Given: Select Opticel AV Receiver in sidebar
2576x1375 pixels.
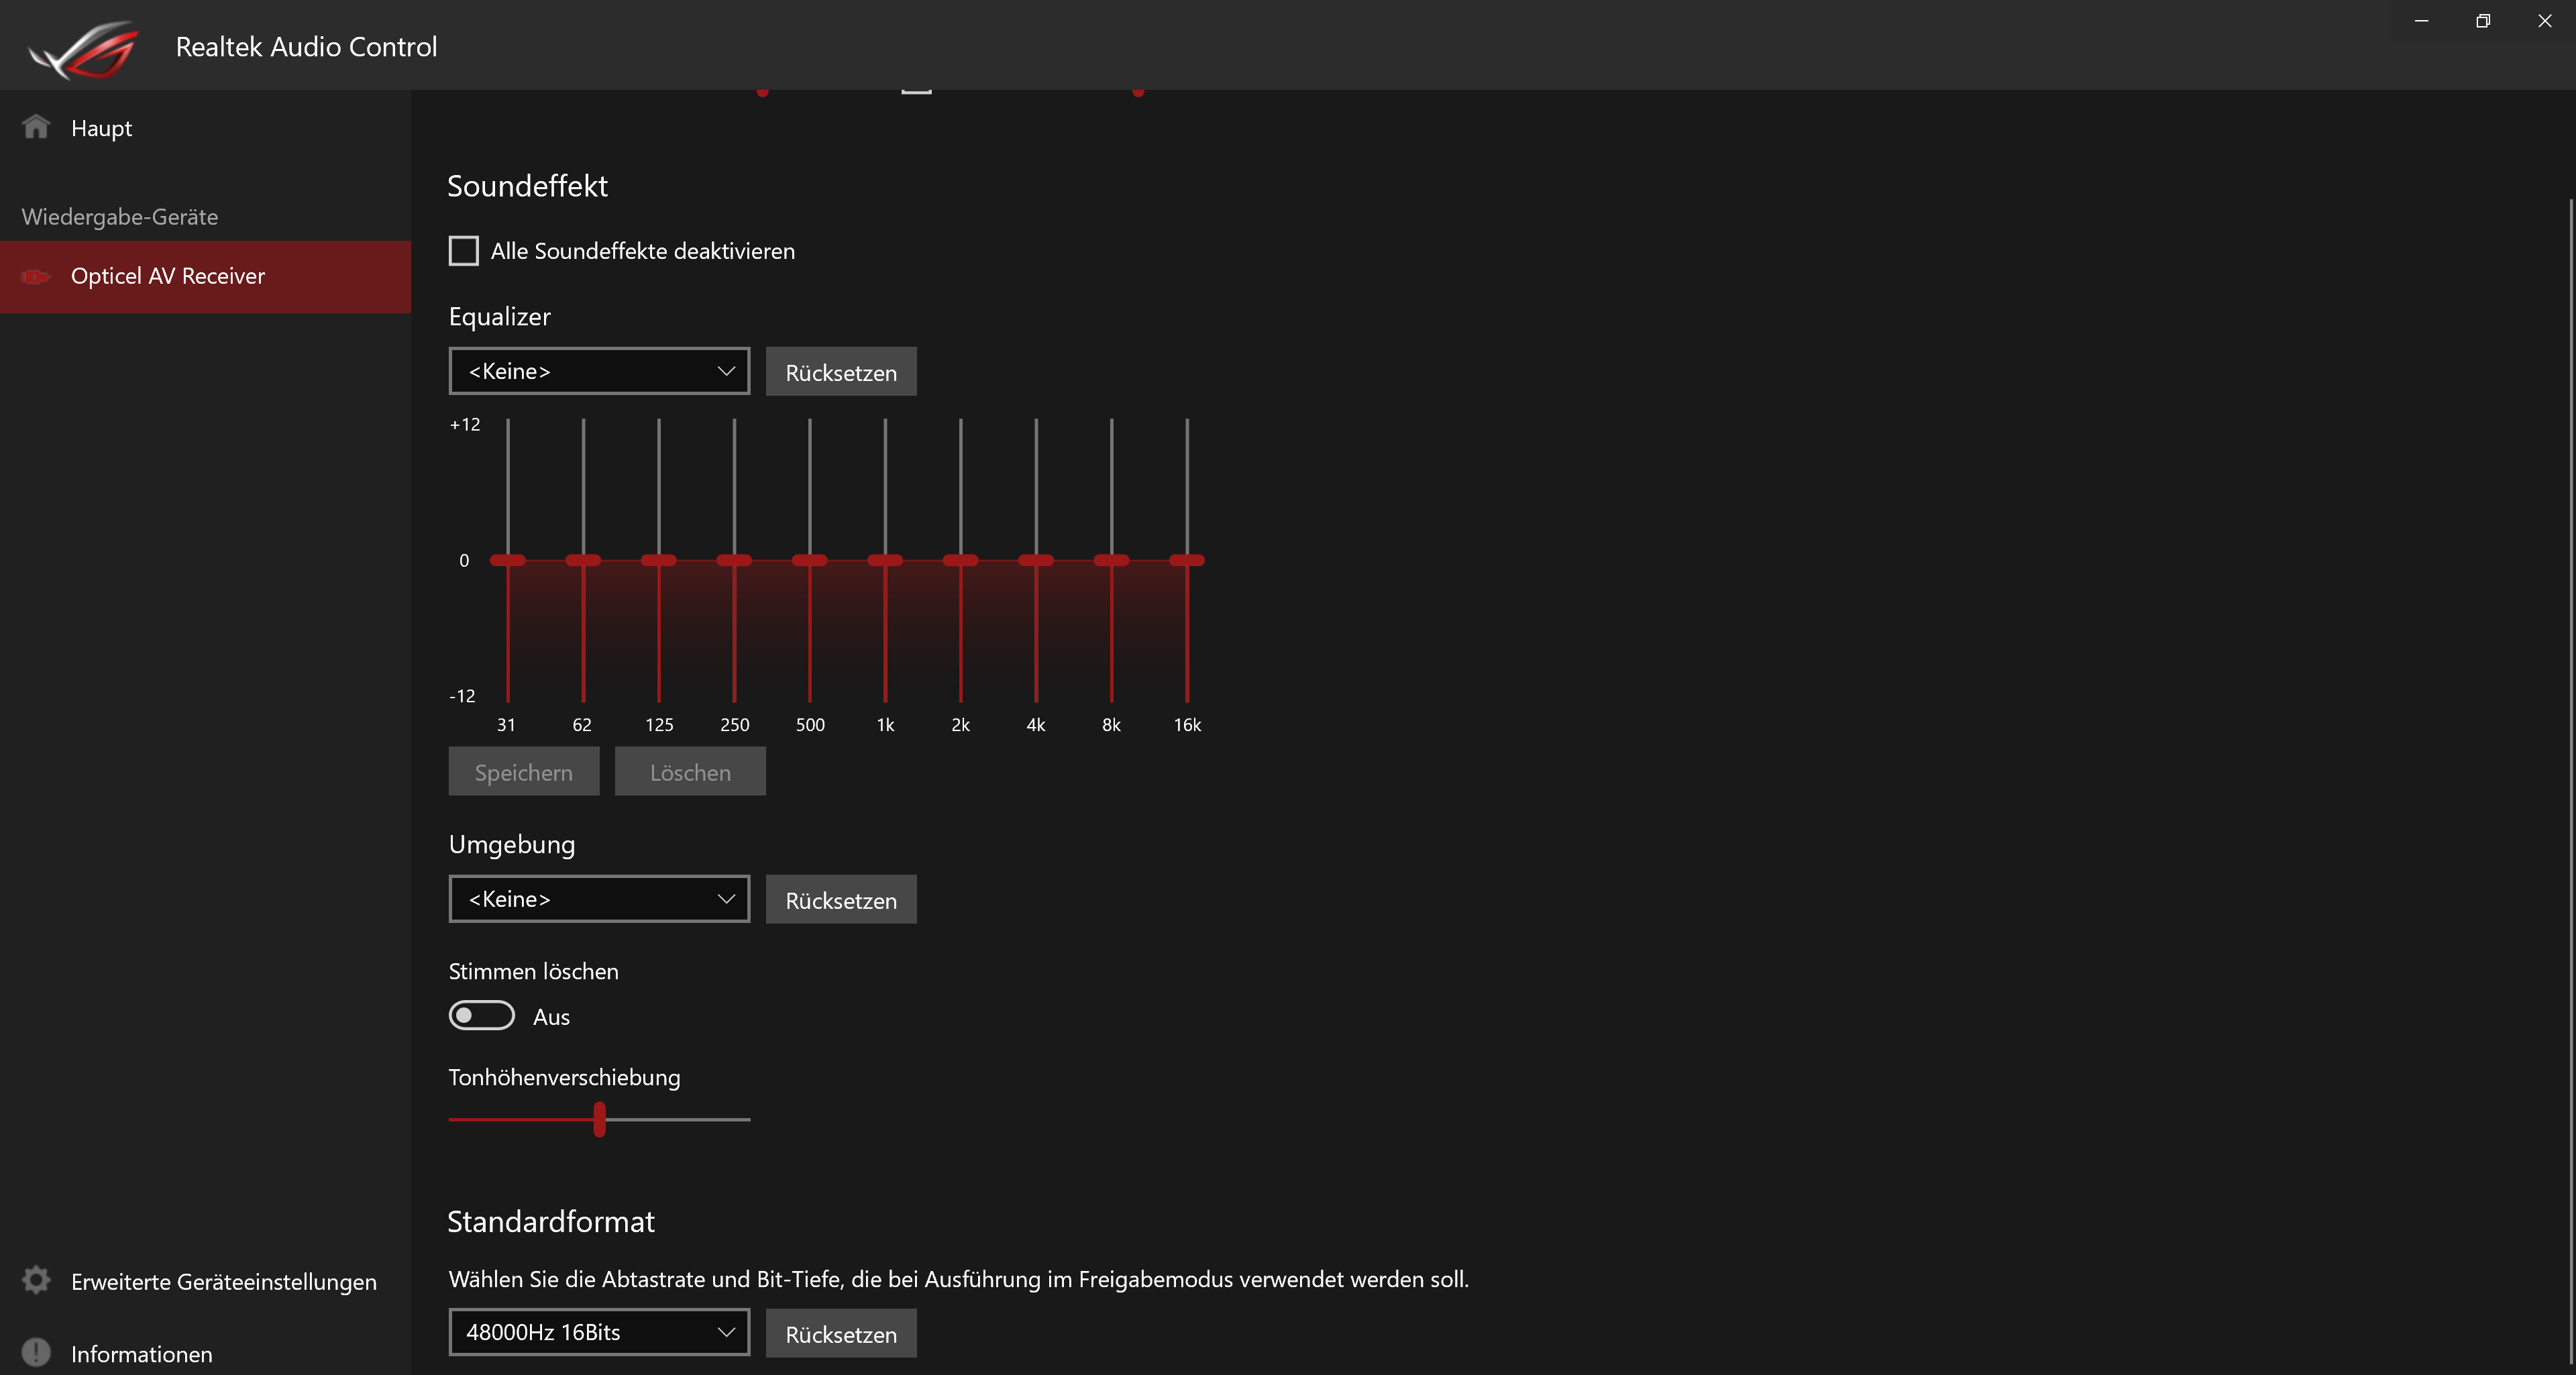Looking at the screenshot, I should pyautogui.click(x=167, y=276).
